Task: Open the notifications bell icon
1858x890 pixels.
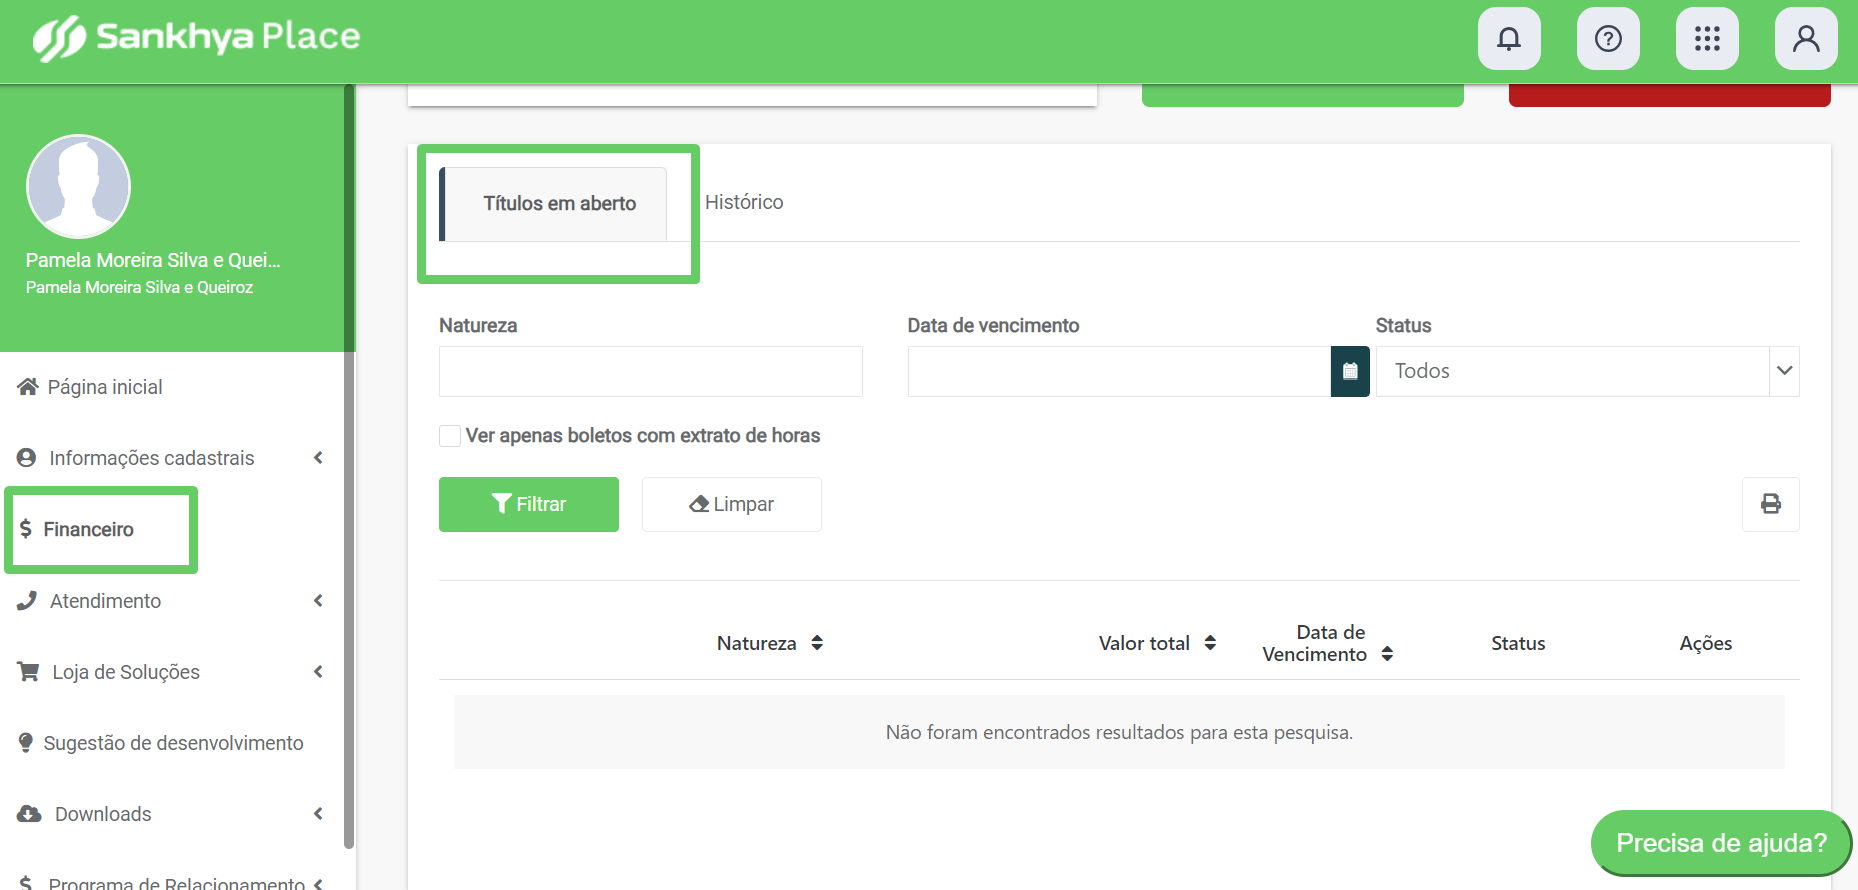Action: pyautogui.click(x=1508, y=39)
